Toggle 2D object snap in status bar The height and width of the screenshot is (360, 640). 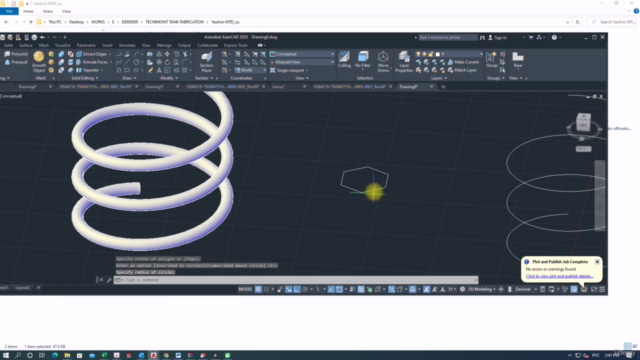339,289
